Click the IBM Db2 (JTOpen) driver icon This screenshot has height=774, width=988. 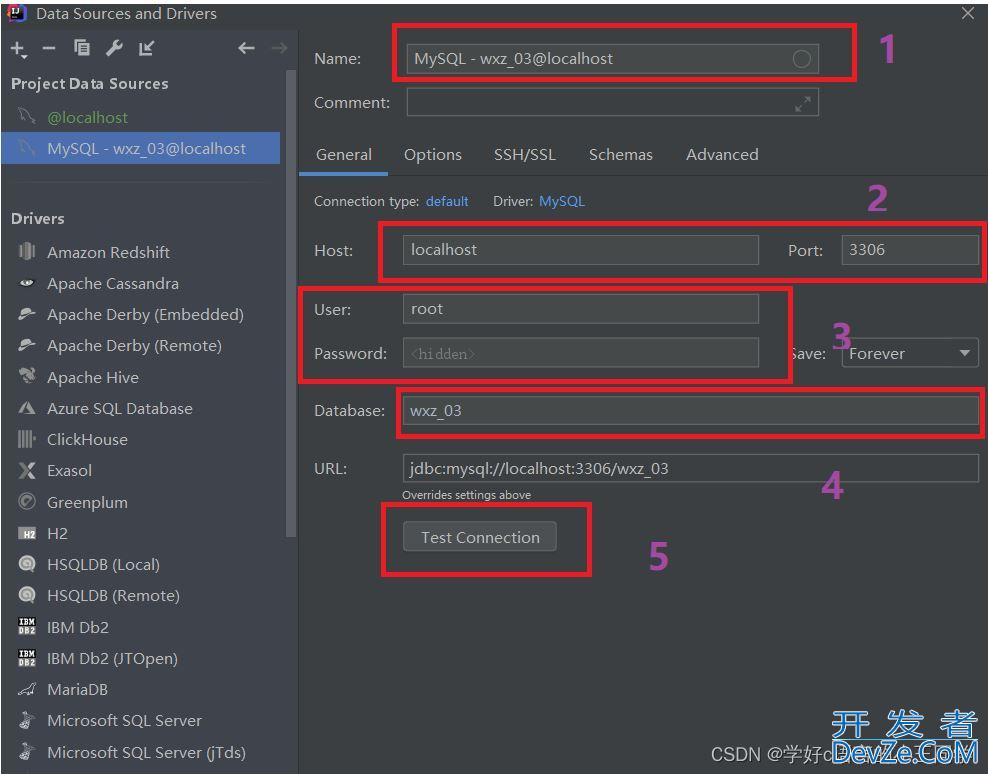[27, 657]
